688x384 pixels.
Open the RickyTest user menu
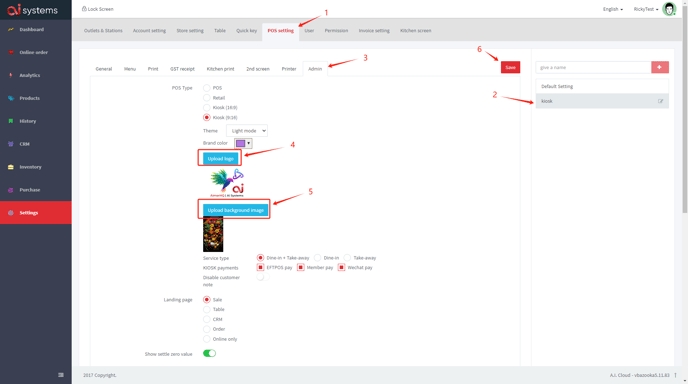tap(646, 9)
